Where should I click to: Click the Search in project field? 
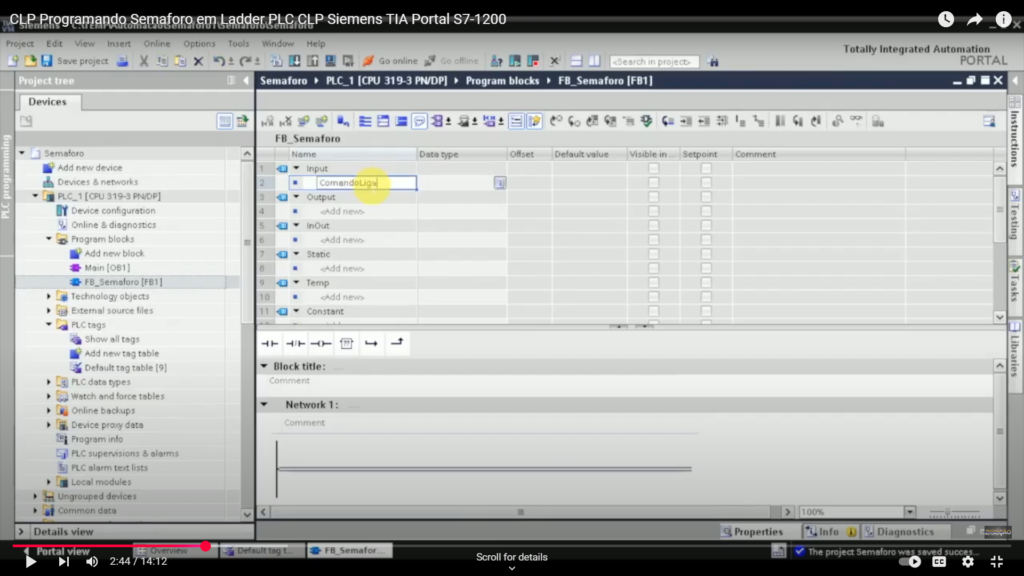tap(654, 61)
